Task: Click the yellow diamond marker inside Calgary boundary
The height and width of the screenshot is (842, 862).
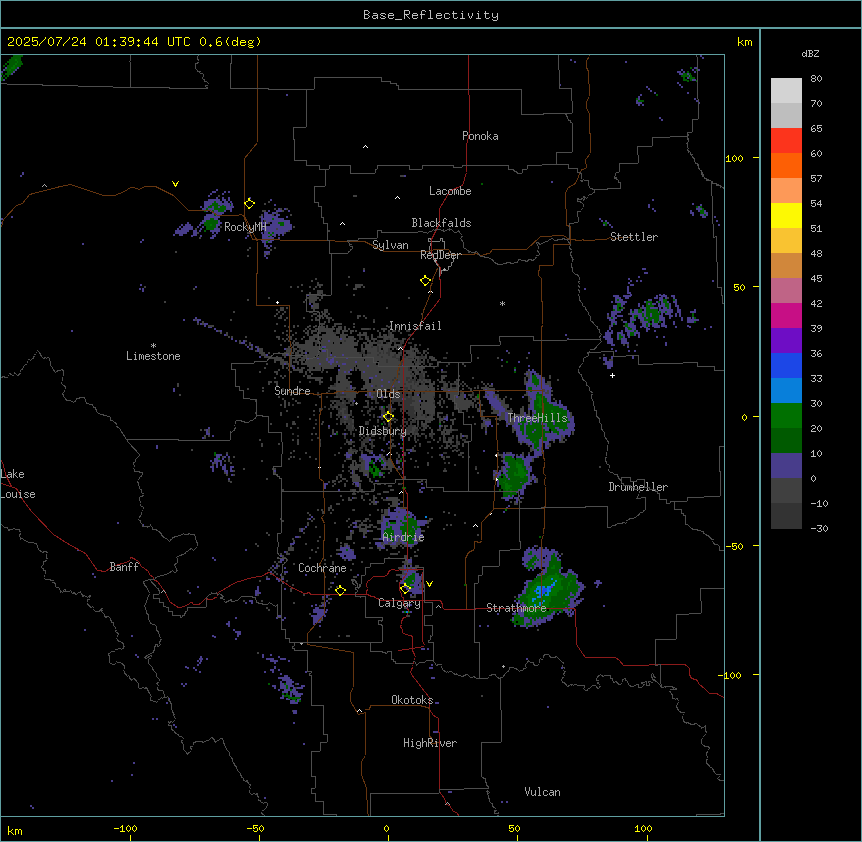Action: tap(406, 589)
